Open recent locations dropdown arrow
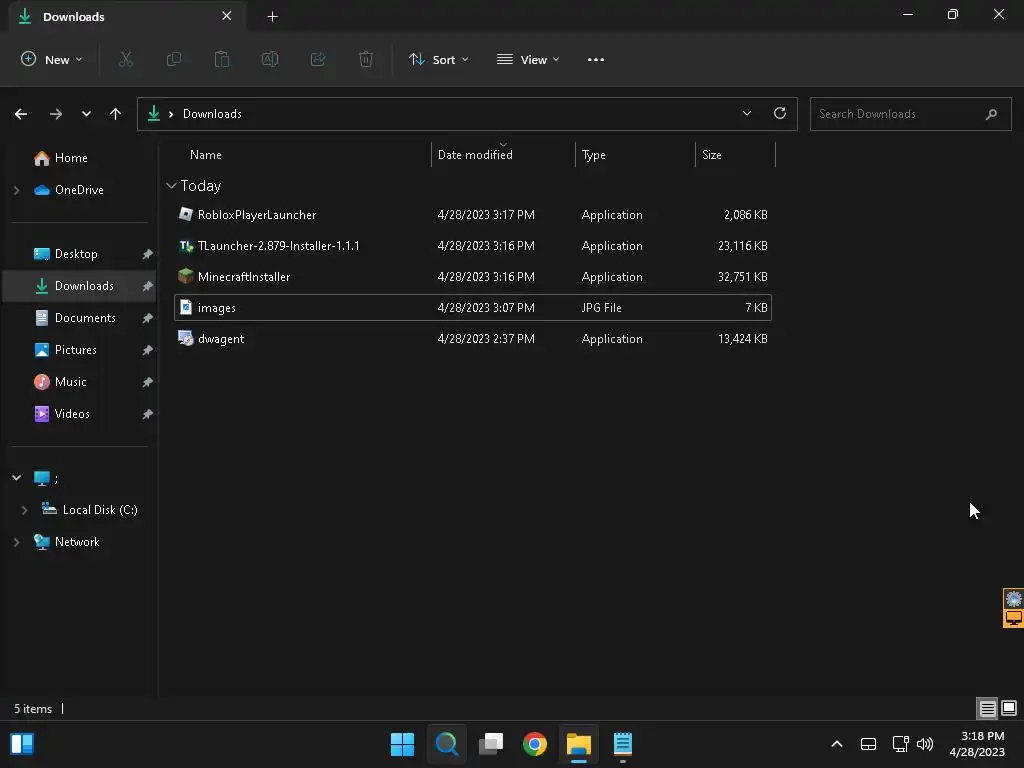The height and width of the screenshot is (768, 1024). (86, 114)
